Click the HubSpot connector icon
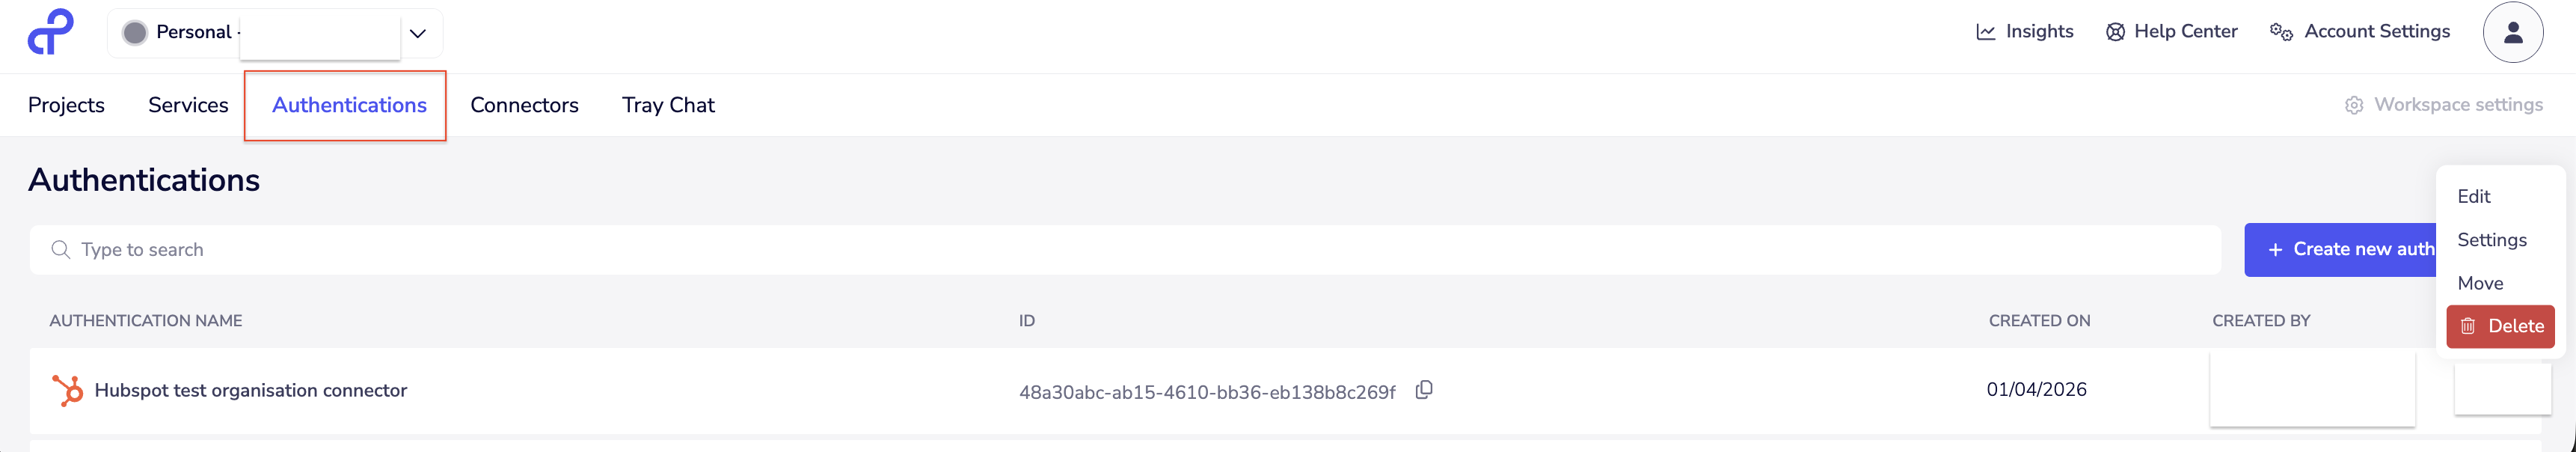Image resolution: width=2576 pixels, height=452 pixels. point(67,390)
